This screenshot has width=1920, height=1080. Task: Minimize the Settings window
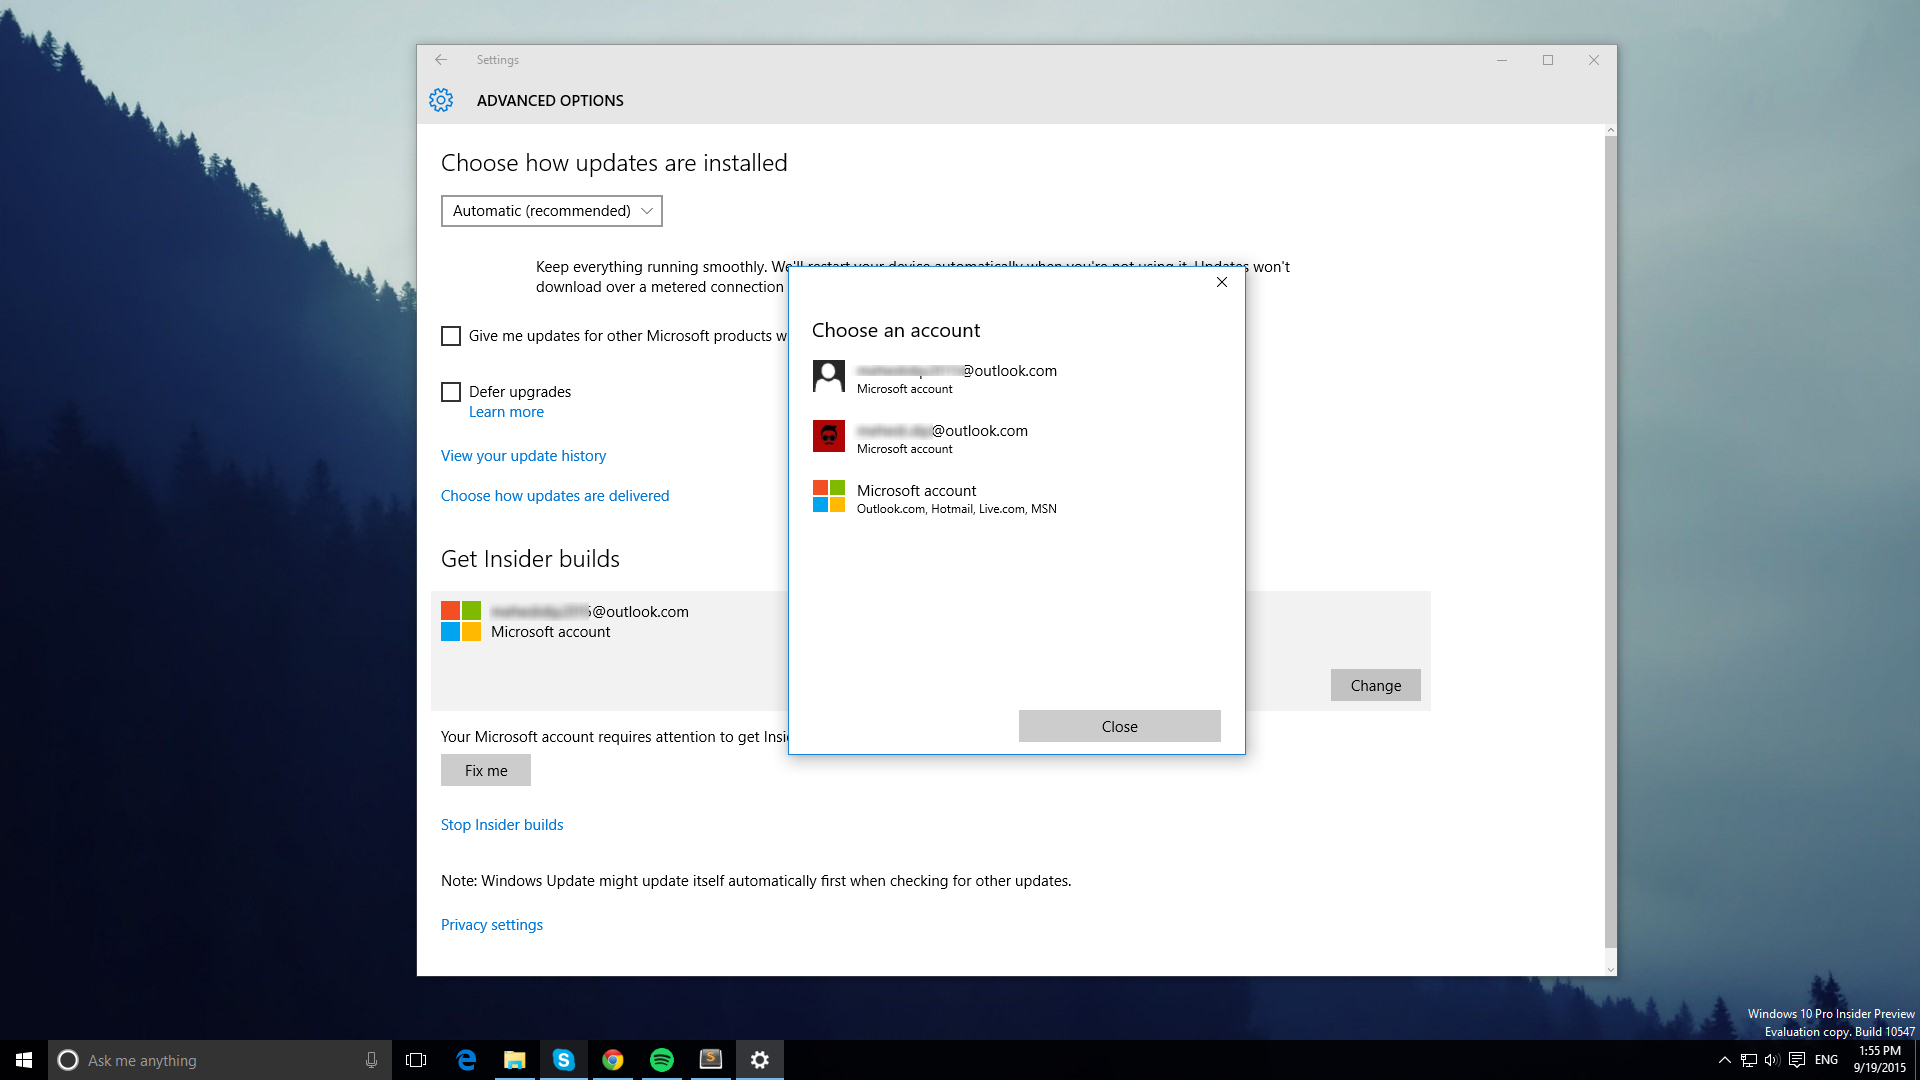pos(1502,60)
